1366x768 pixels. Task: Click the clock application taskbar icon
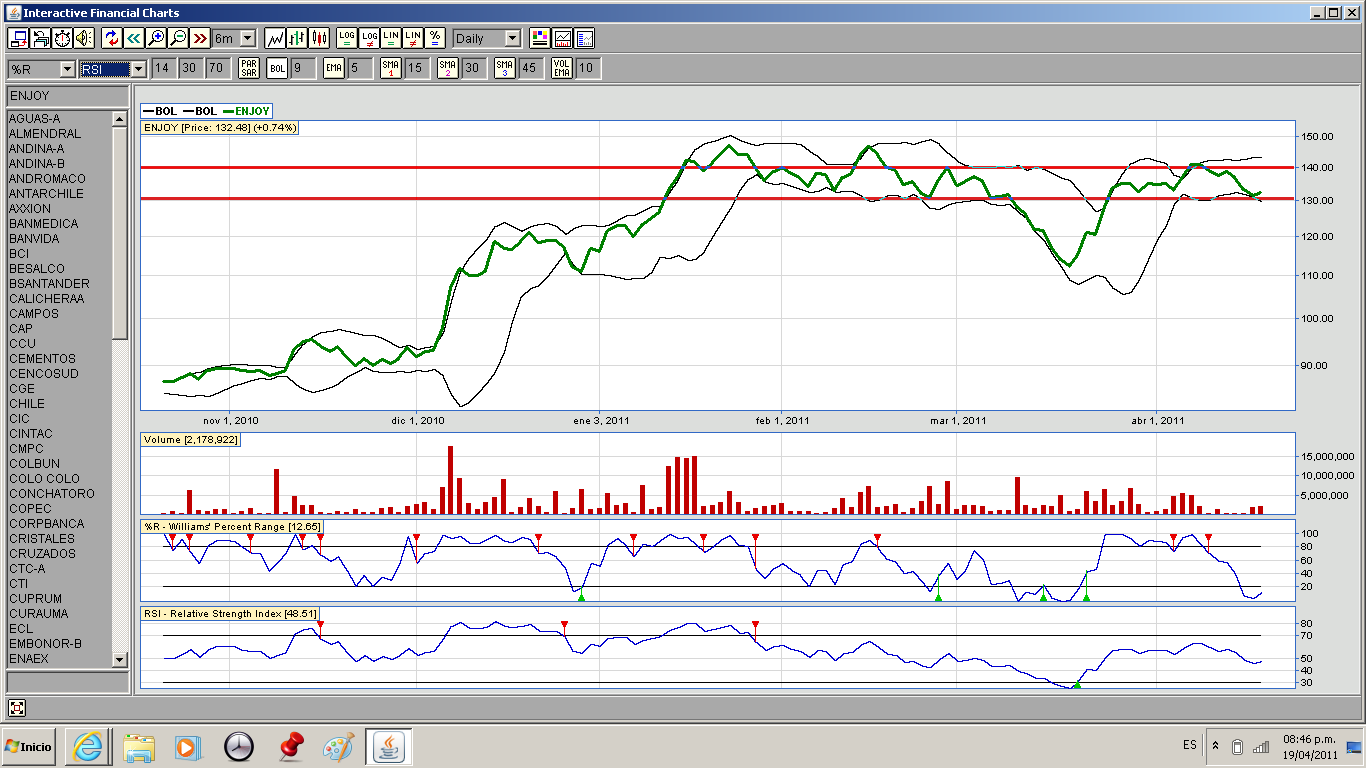click(x=239, y=746)
